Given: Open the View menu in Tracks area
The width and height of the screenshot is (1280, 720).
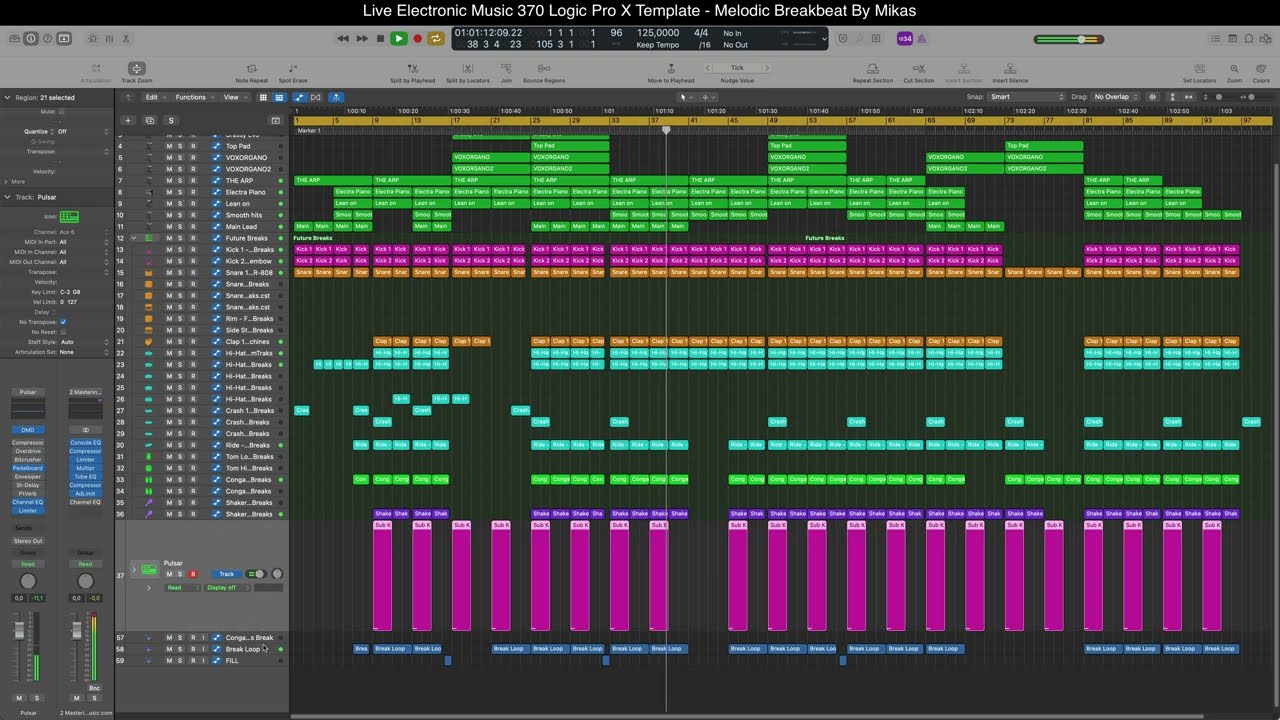Looking at the screenshot, I should pos(234,97).
